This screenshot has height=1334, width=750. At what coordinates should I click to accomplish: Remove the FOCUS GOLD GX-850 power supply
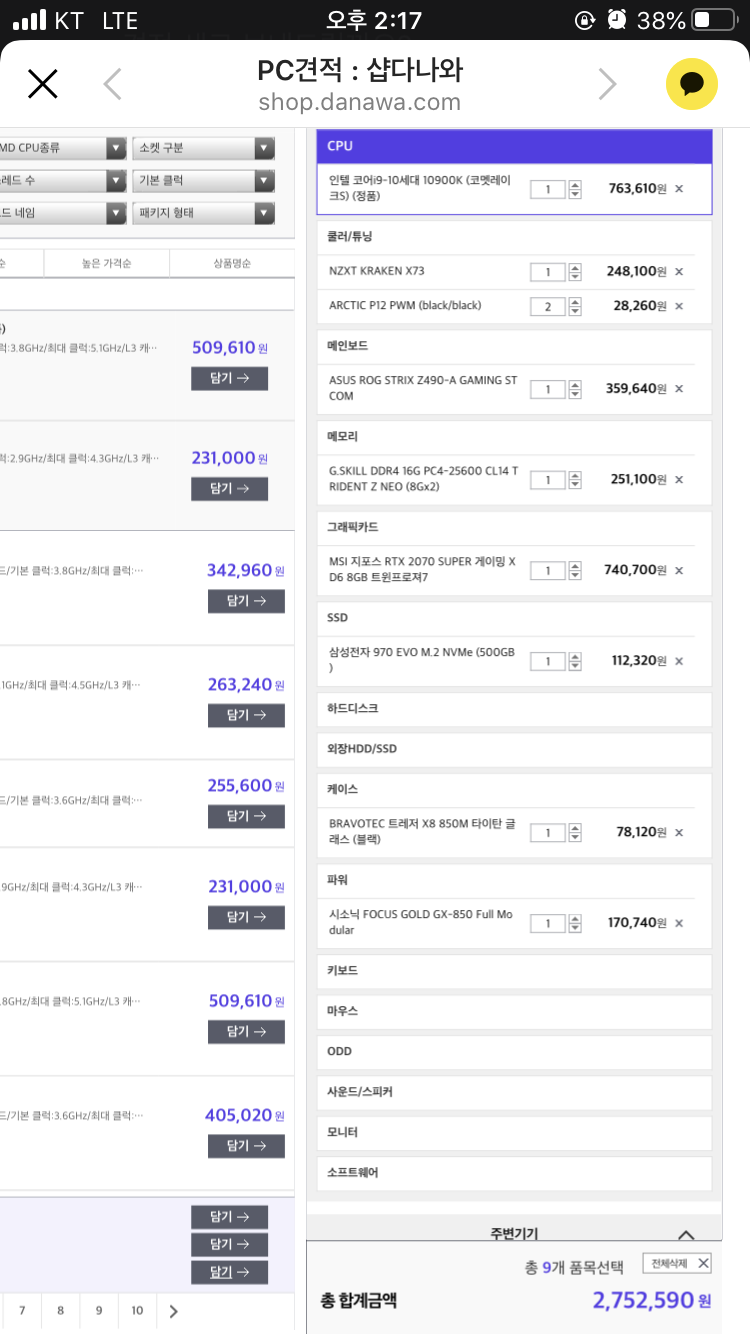[x=679, y=923]
